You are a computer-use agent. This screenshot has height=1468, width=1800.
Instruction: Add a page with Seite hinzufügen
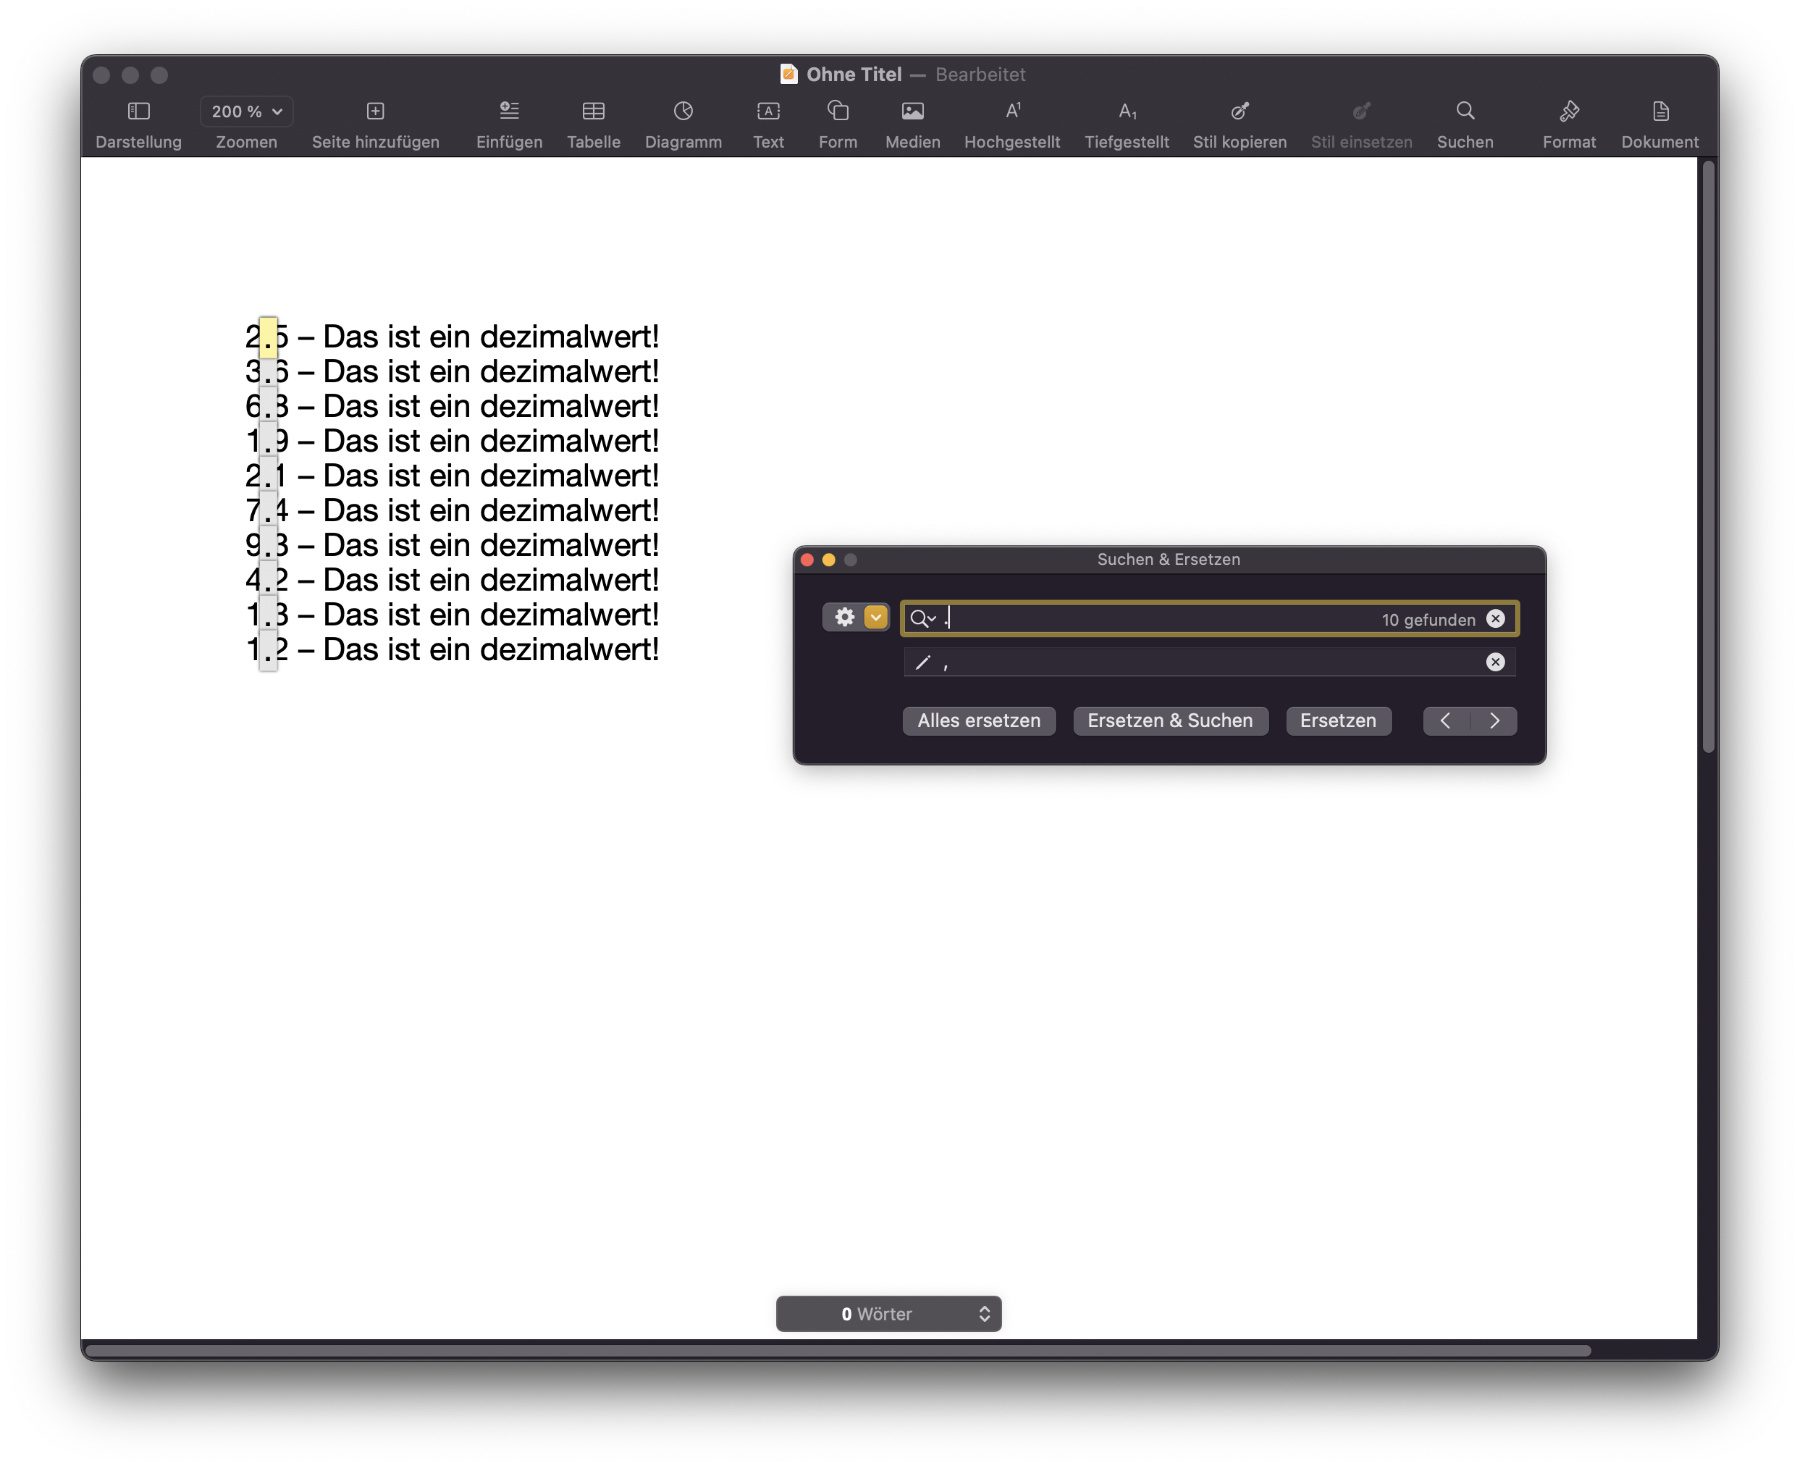(x=375, y=124)
